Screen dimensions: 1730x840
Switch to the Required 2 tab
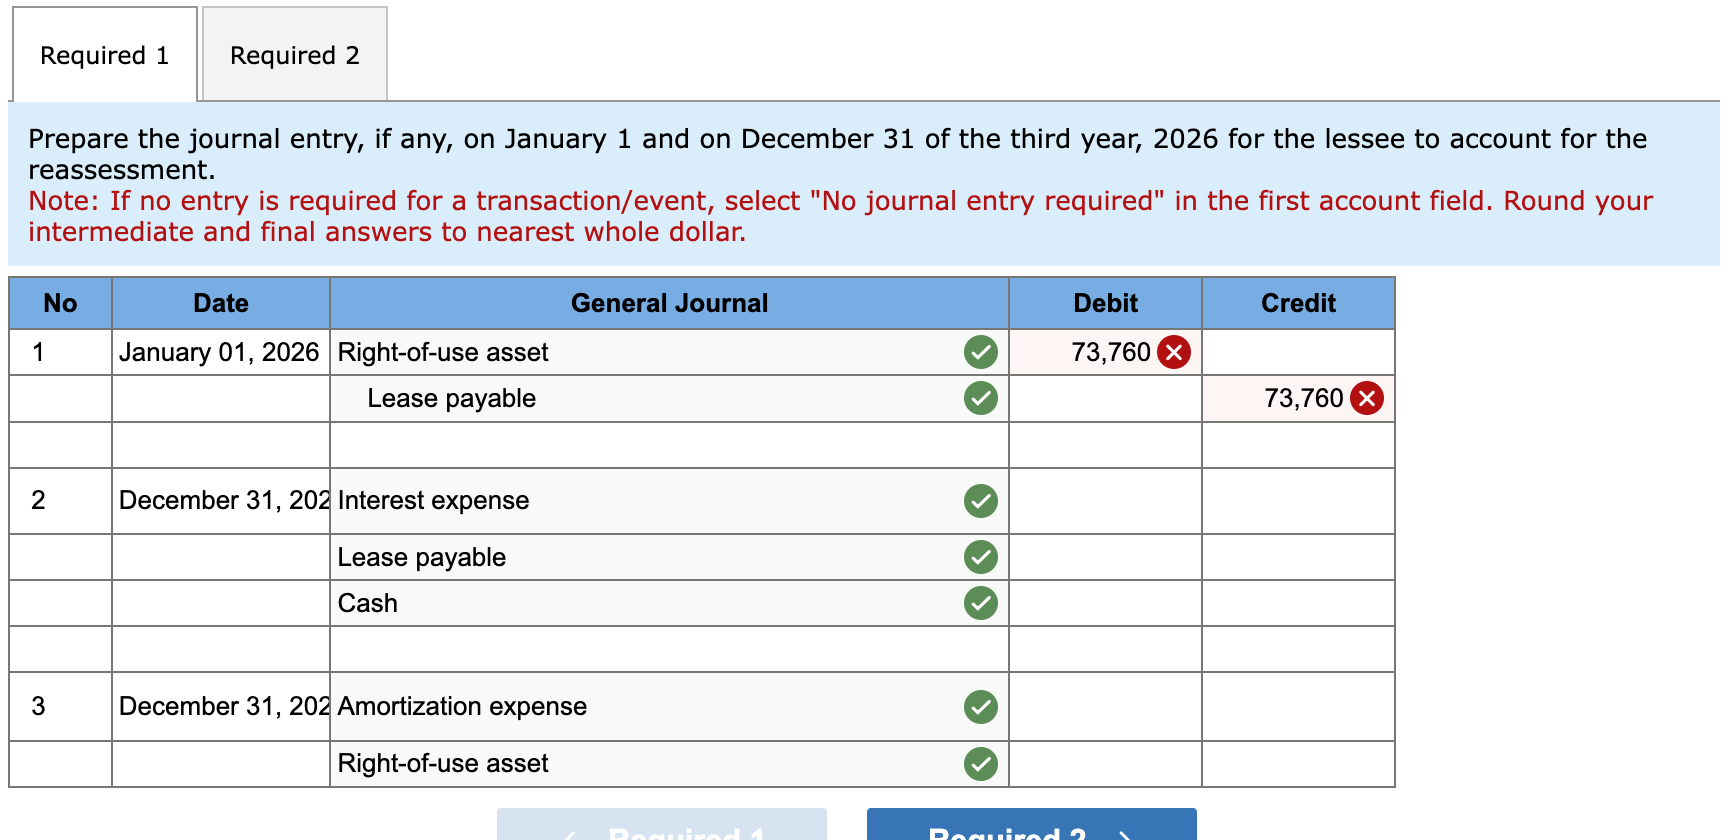point(295,55)
